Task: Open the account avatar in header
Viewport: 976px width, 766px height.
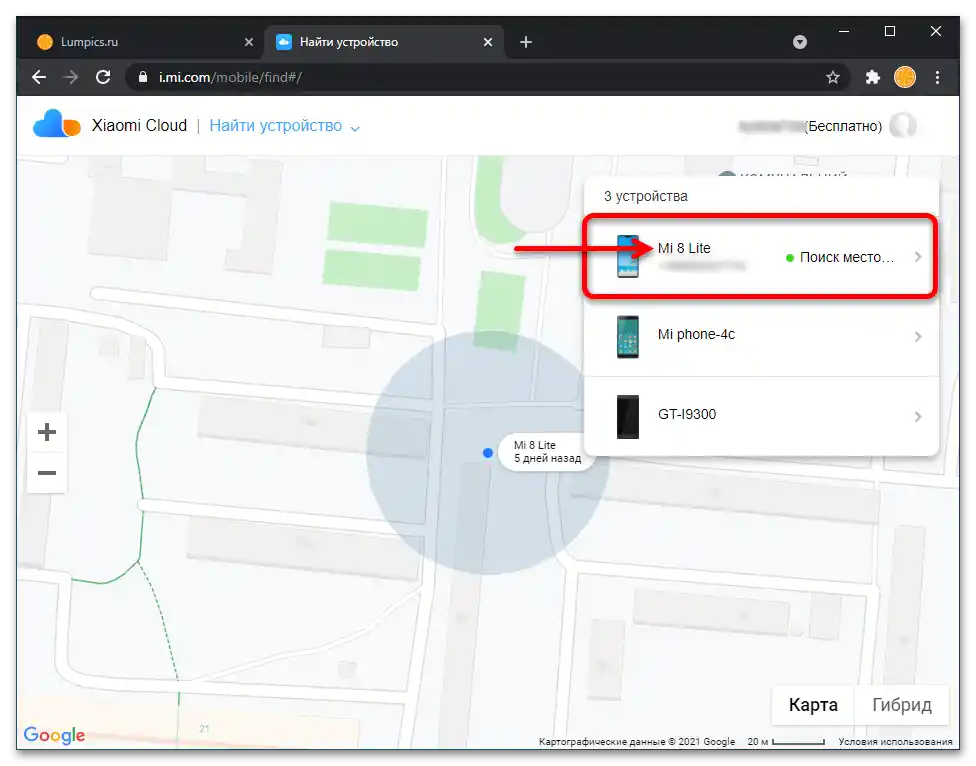Action: (x=903, y=125)
